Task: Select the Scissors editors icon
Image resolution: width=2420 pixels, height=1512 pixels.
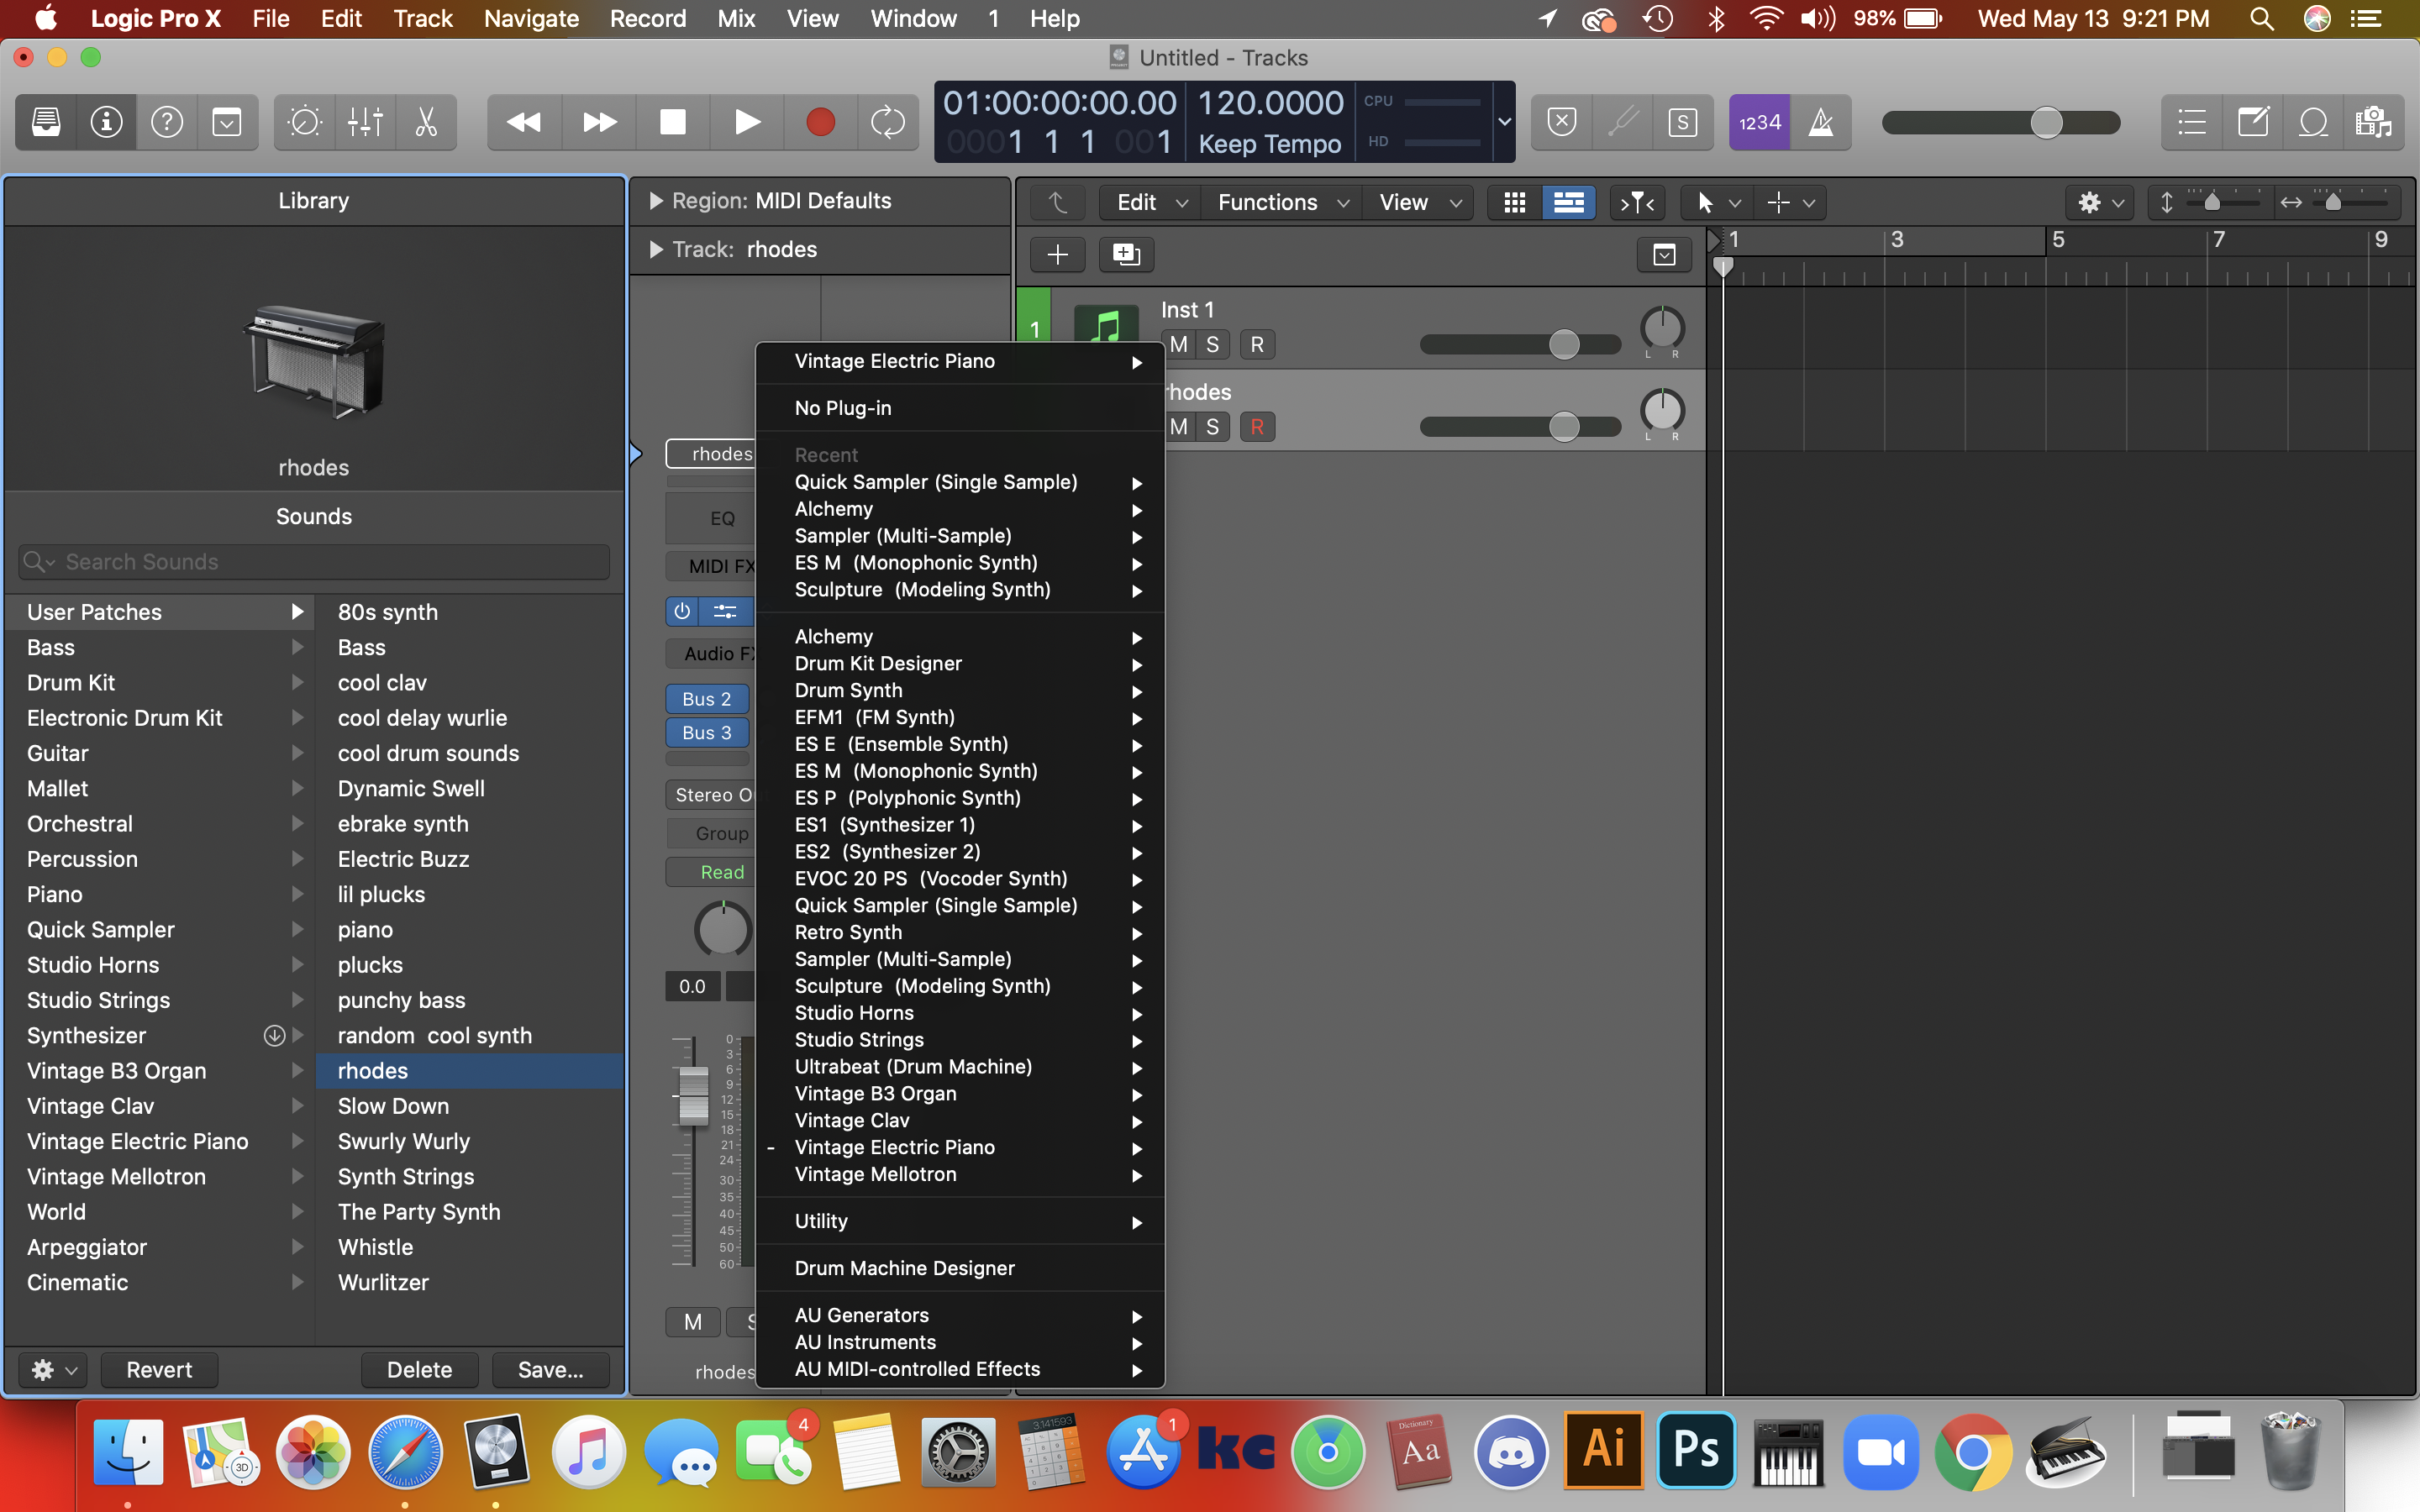Action: pyautogui.click(x=426, y=122)
